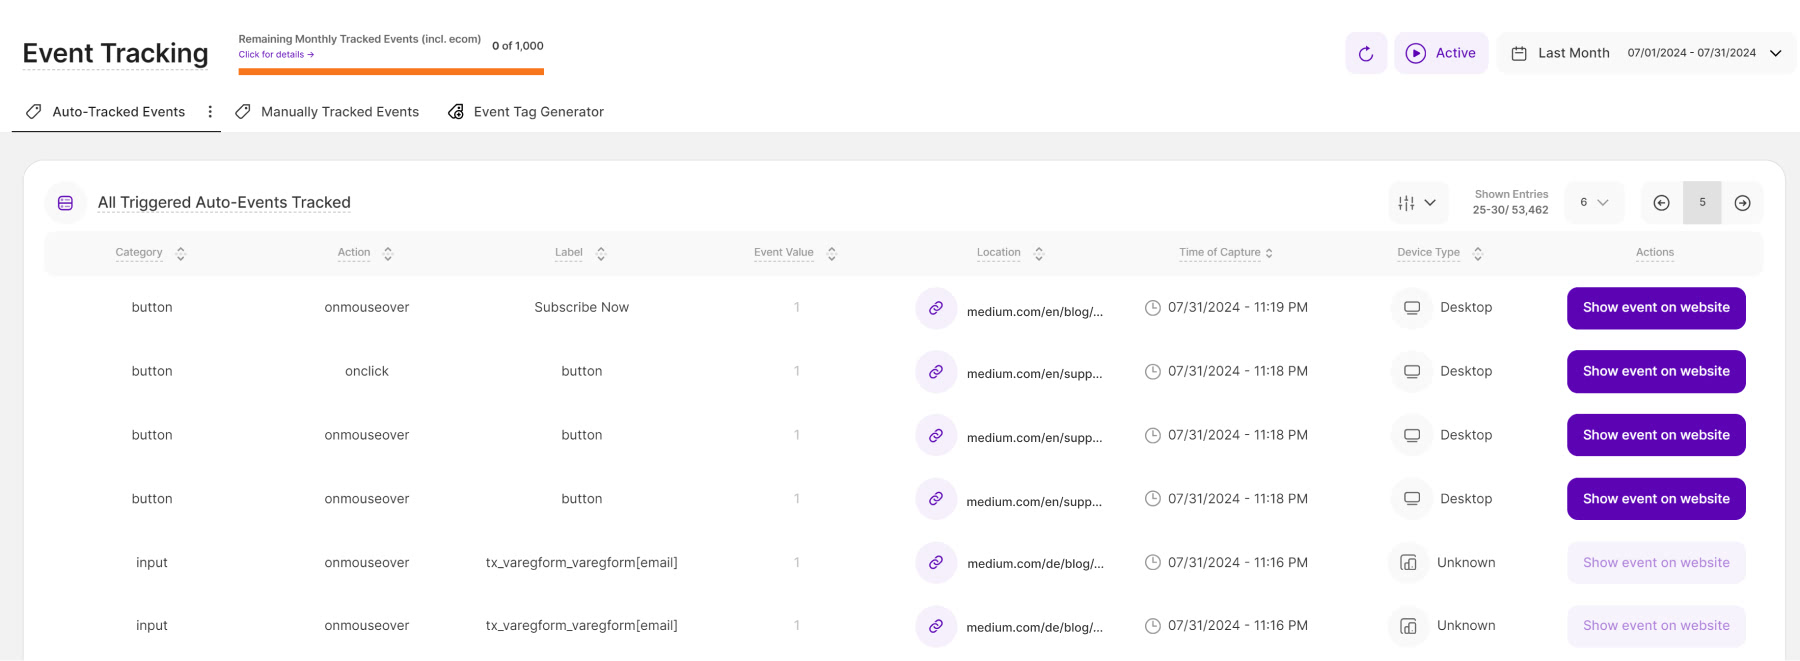This screenshot has height=661, width=1800.
Task: Open the three-dot menu beside Auto-Tracked Events
Action: [210, 112]
